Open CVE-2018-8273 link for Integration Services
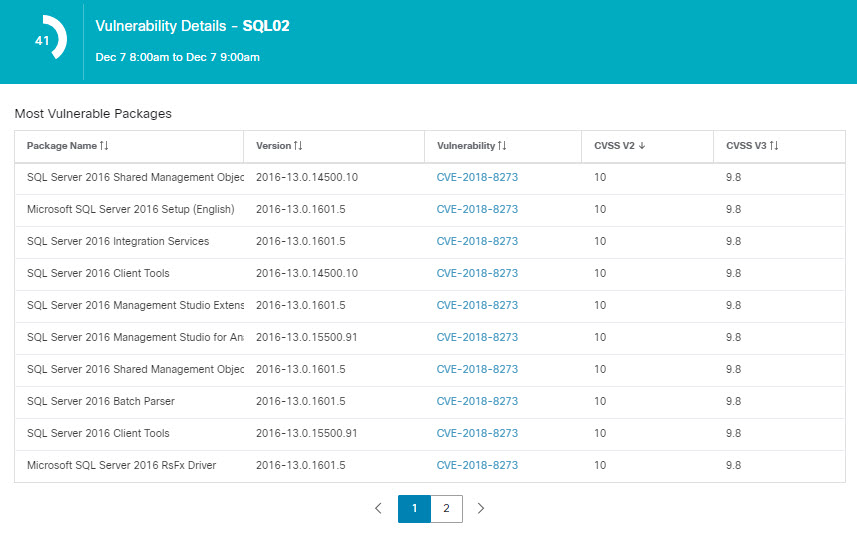Image resolution: width=857 pixels, height=547 pixels. (x=477, y=241)
